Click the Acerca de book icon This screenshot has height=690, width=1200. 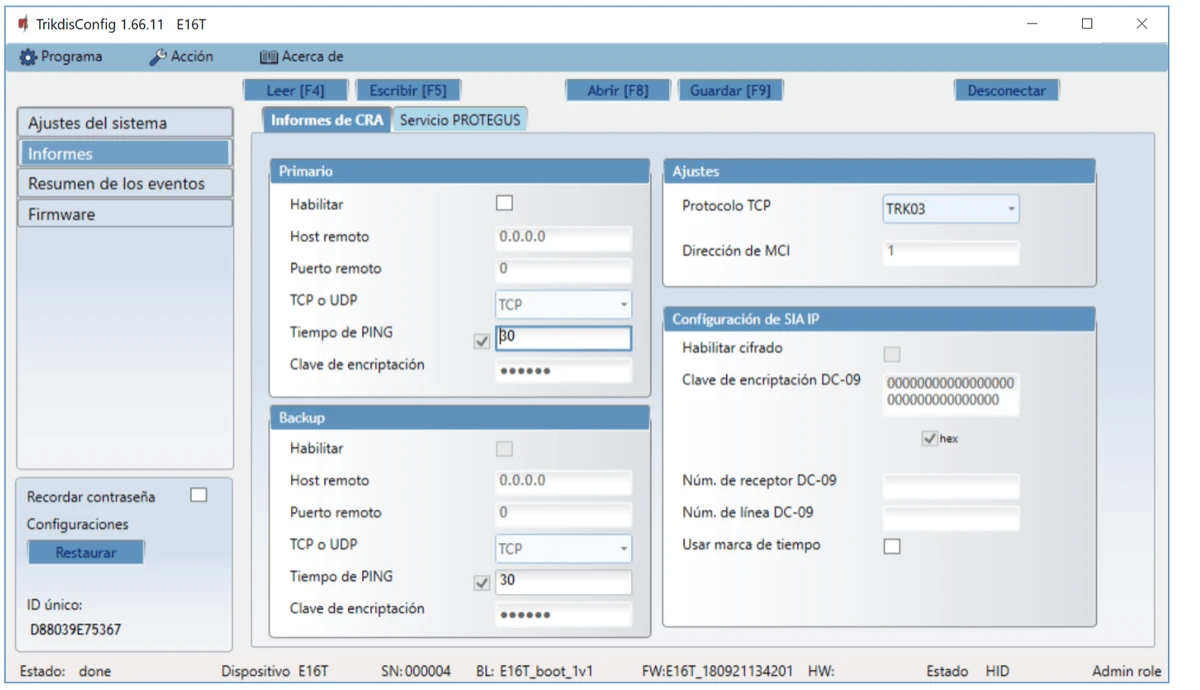[x=268, y=57]
